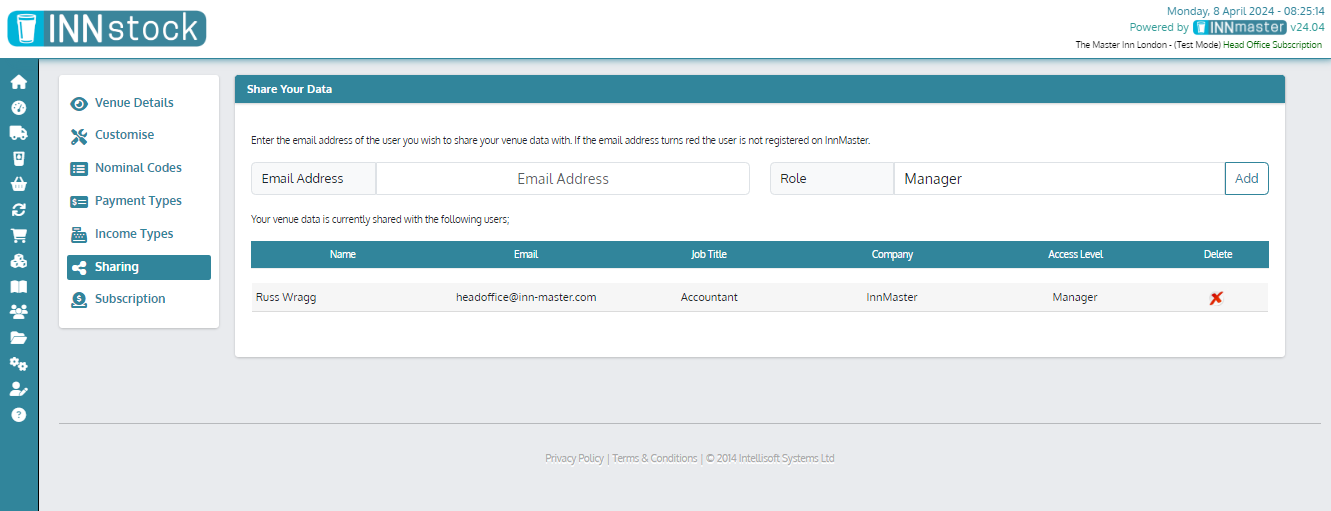Open the Role dropdown showing Manager
The width and height of the screenshot is (1331, 511).
[1059, 179]
